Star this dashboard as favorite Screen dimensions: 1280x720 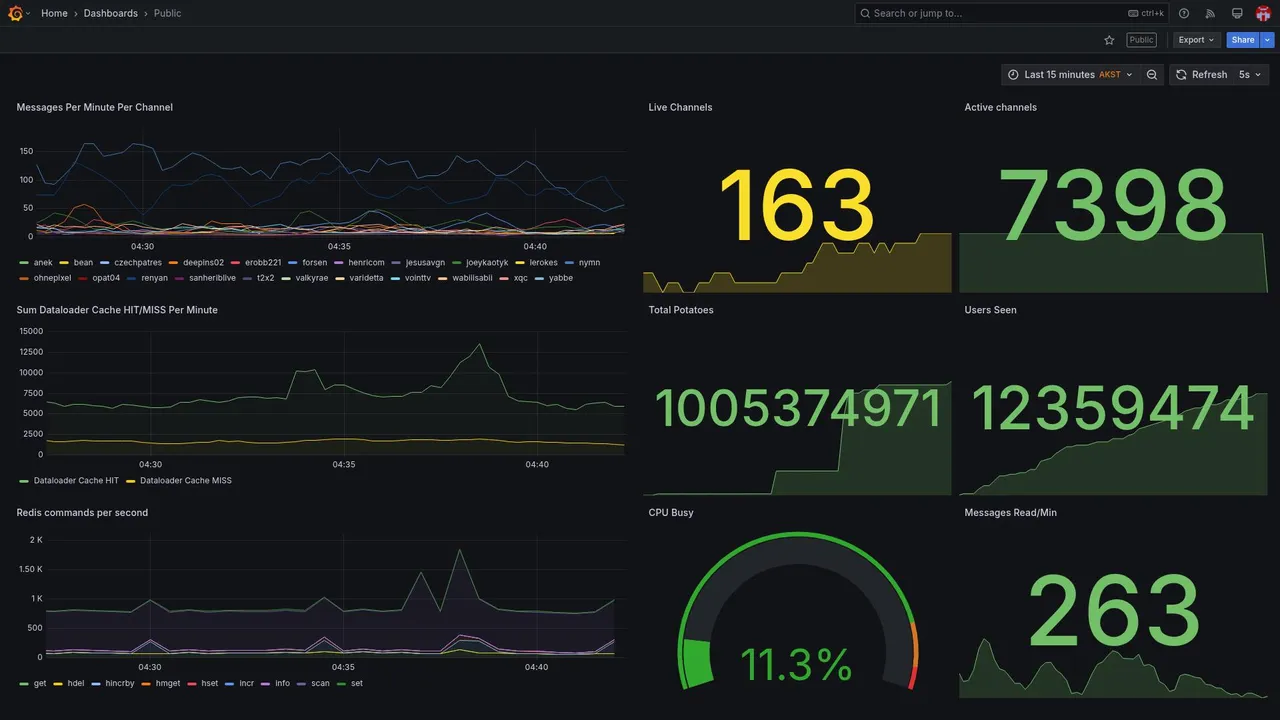1109,40
